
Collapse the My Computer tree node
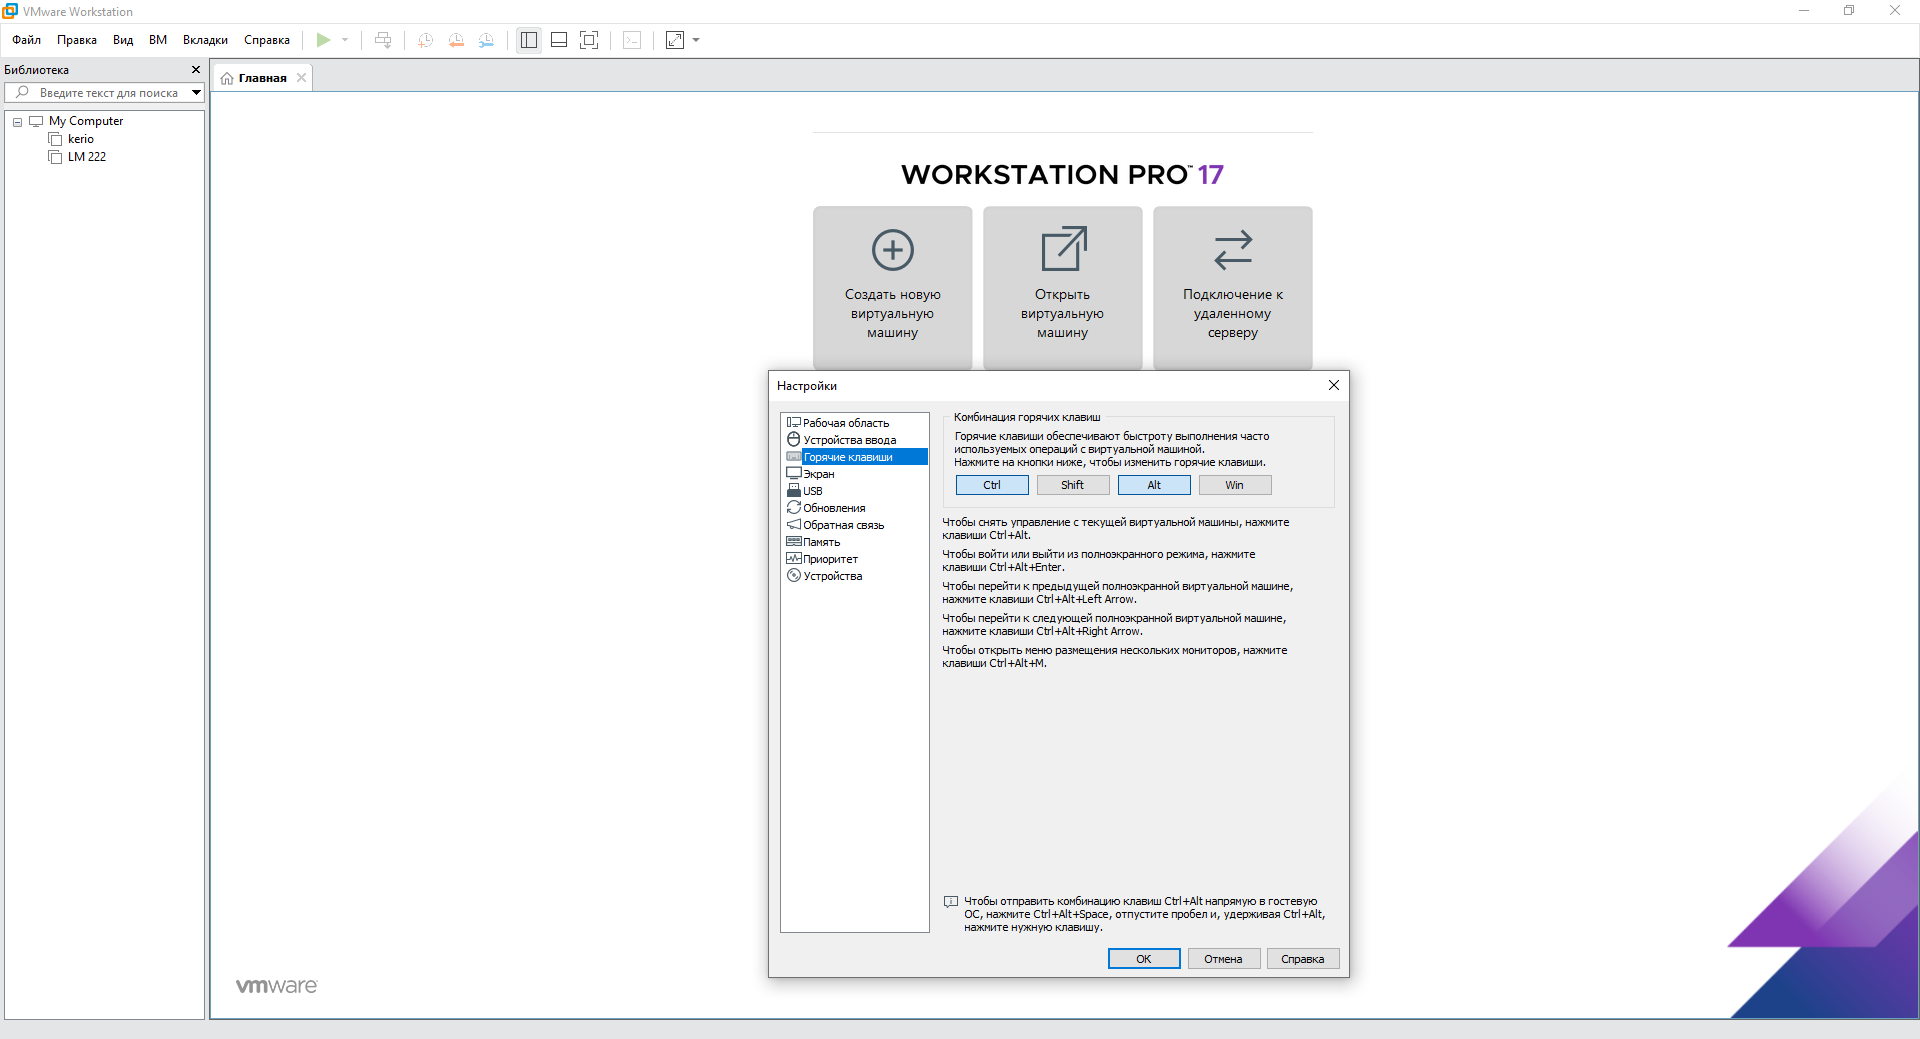[17, 122]
